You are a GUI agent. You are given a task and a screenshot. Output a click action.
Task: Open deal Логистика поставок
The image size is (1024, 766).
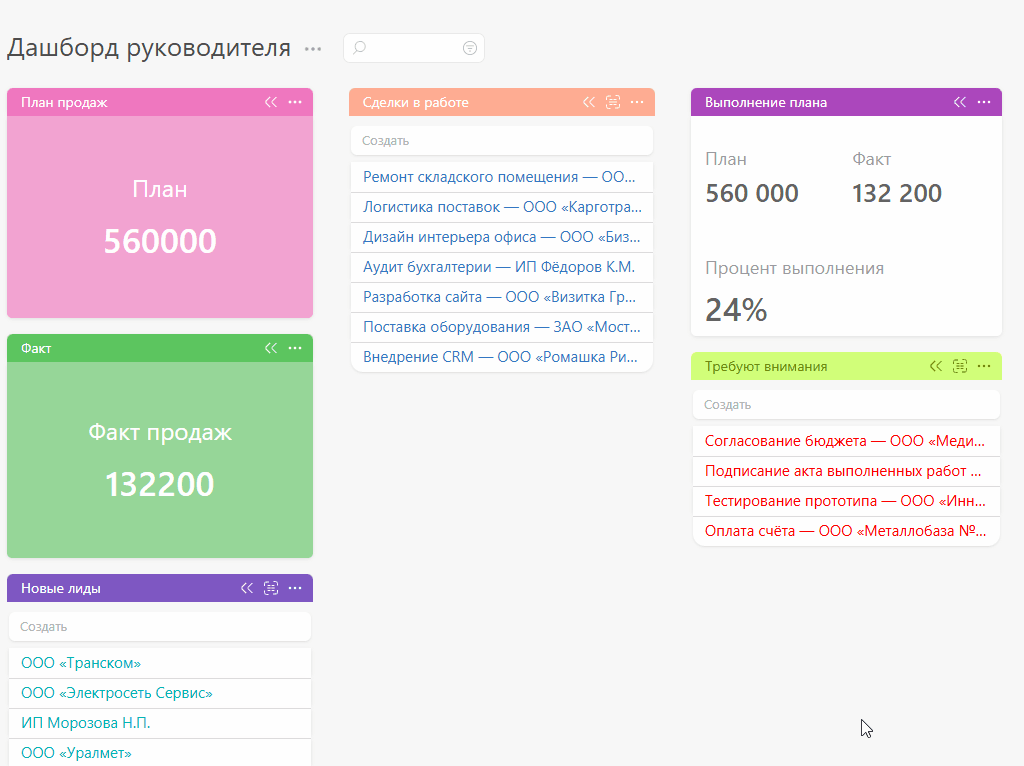(x=502, y=207)
